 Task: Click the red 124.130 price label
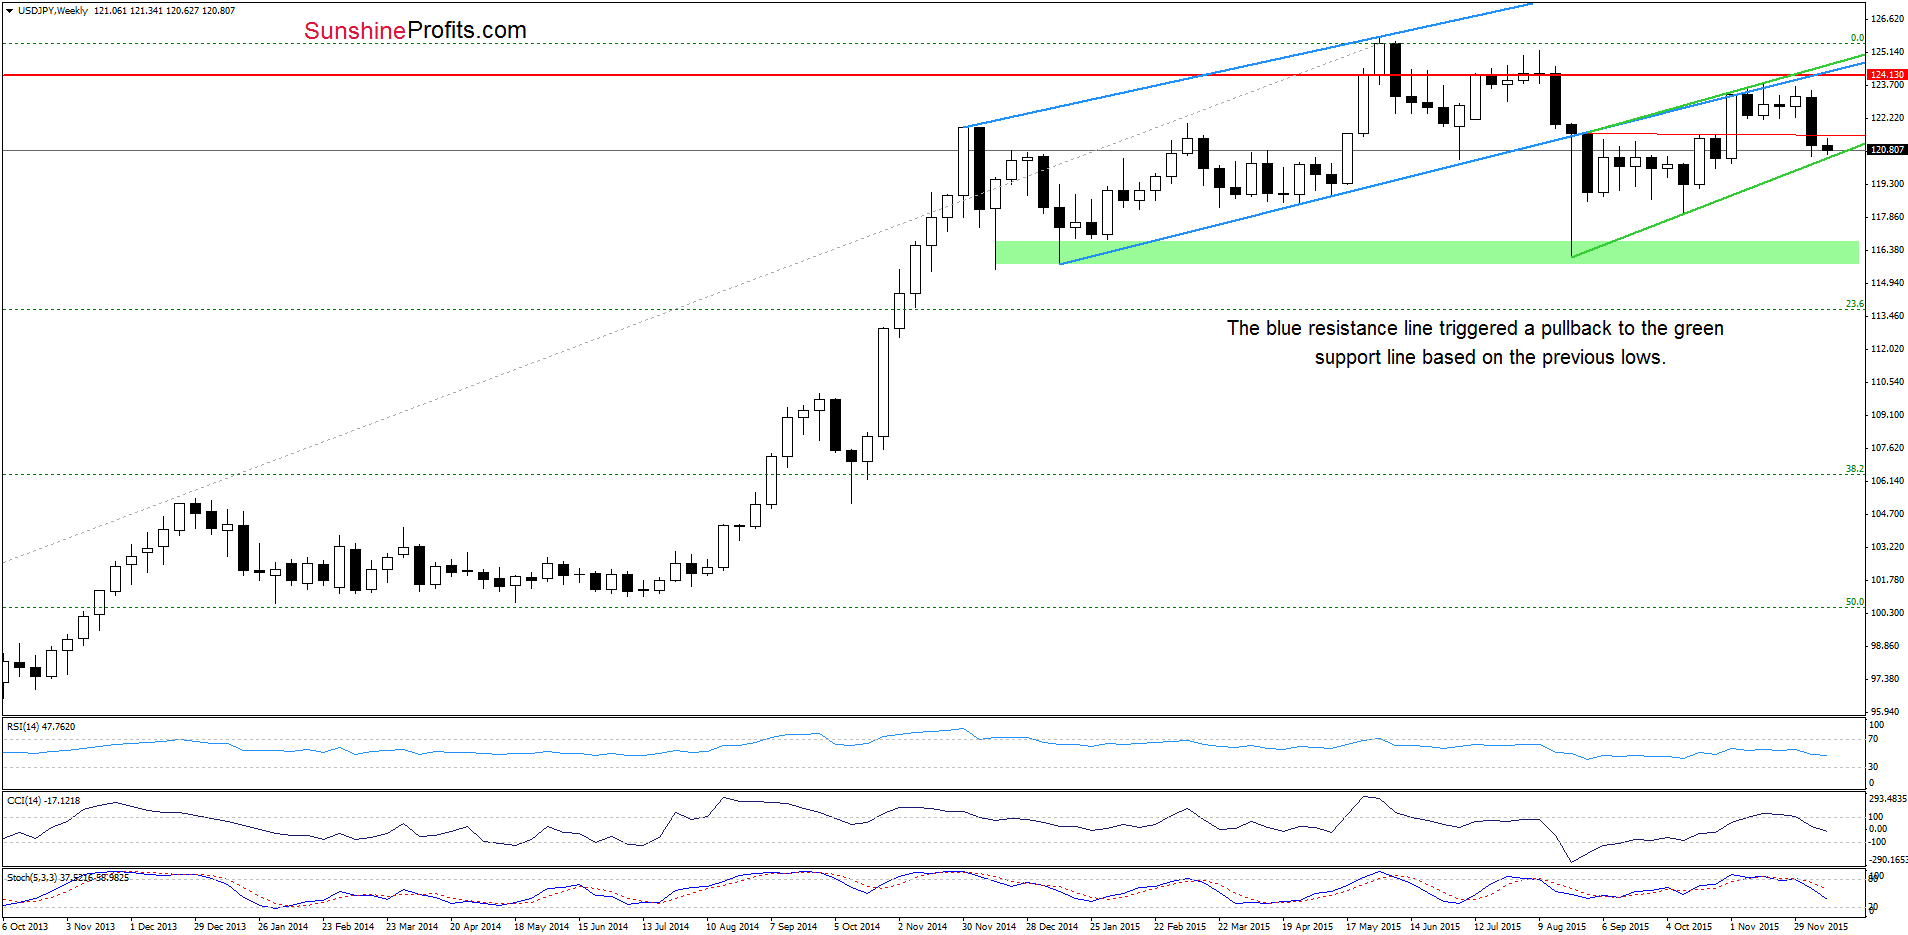(x=1887, y=74)
